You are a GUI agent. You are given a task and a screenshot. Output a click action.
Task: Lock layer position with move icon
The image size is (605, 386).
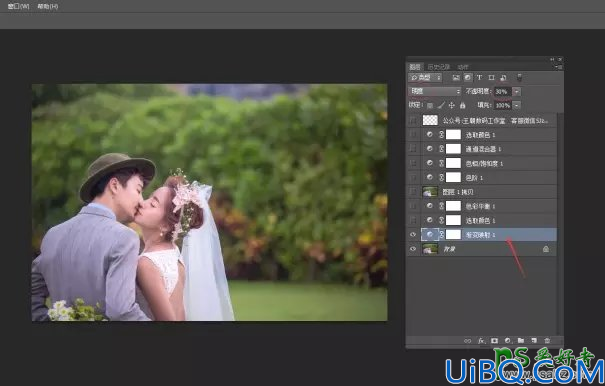[x=451, y=105]
